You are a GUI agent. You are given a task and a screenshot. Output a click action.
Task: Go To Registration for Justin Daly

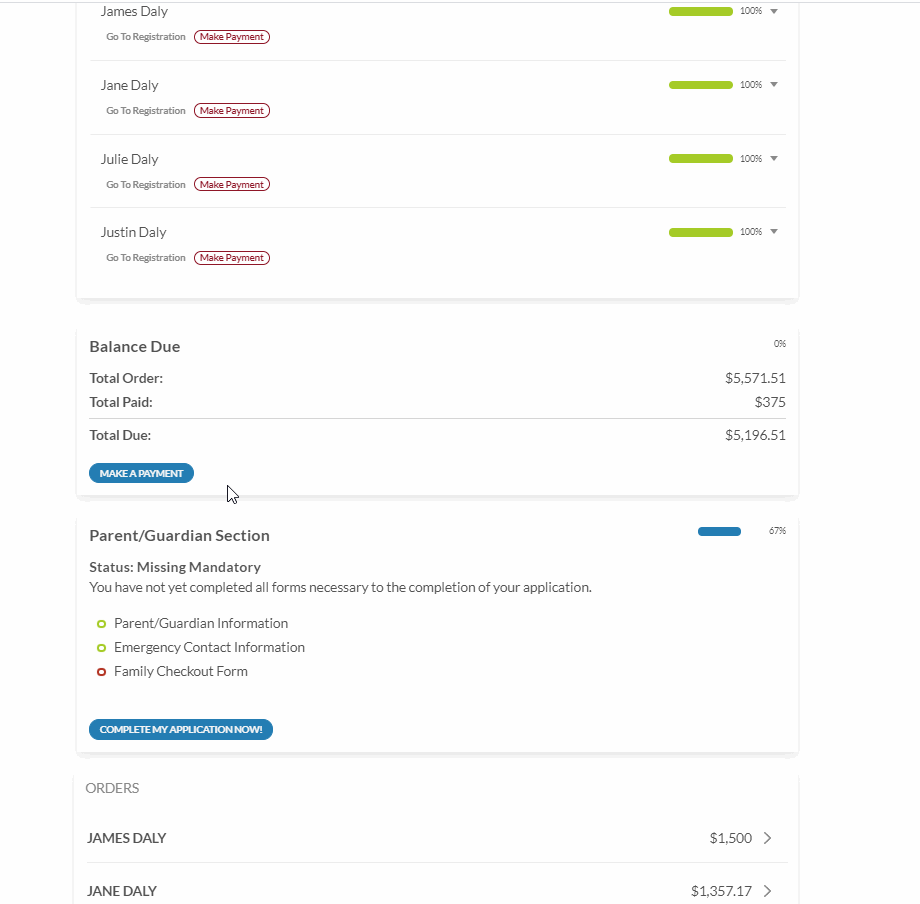[x=146, y=258]
